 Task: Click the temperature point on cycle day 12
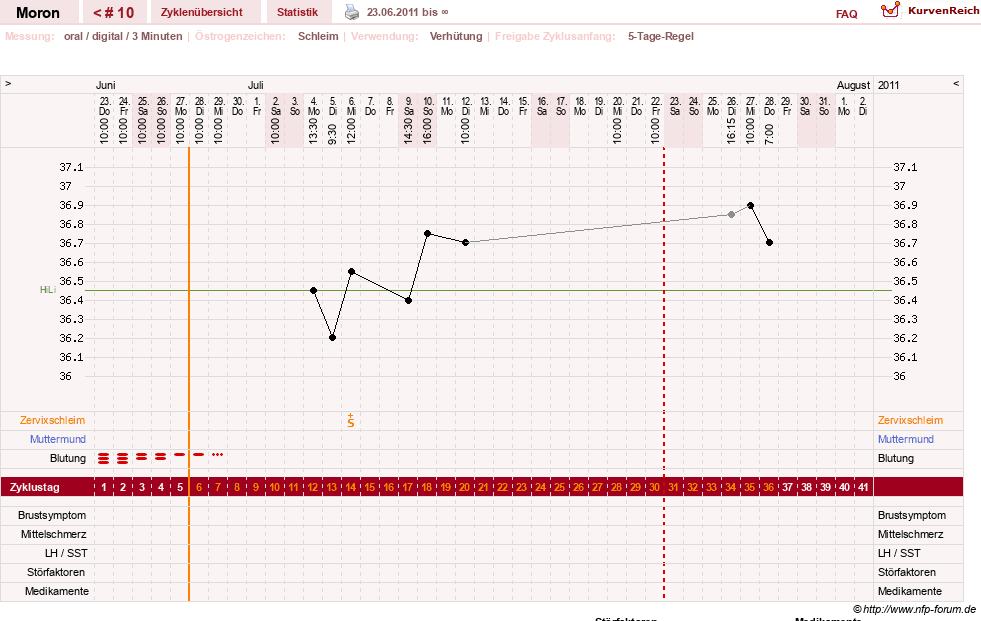click(313, 290)
